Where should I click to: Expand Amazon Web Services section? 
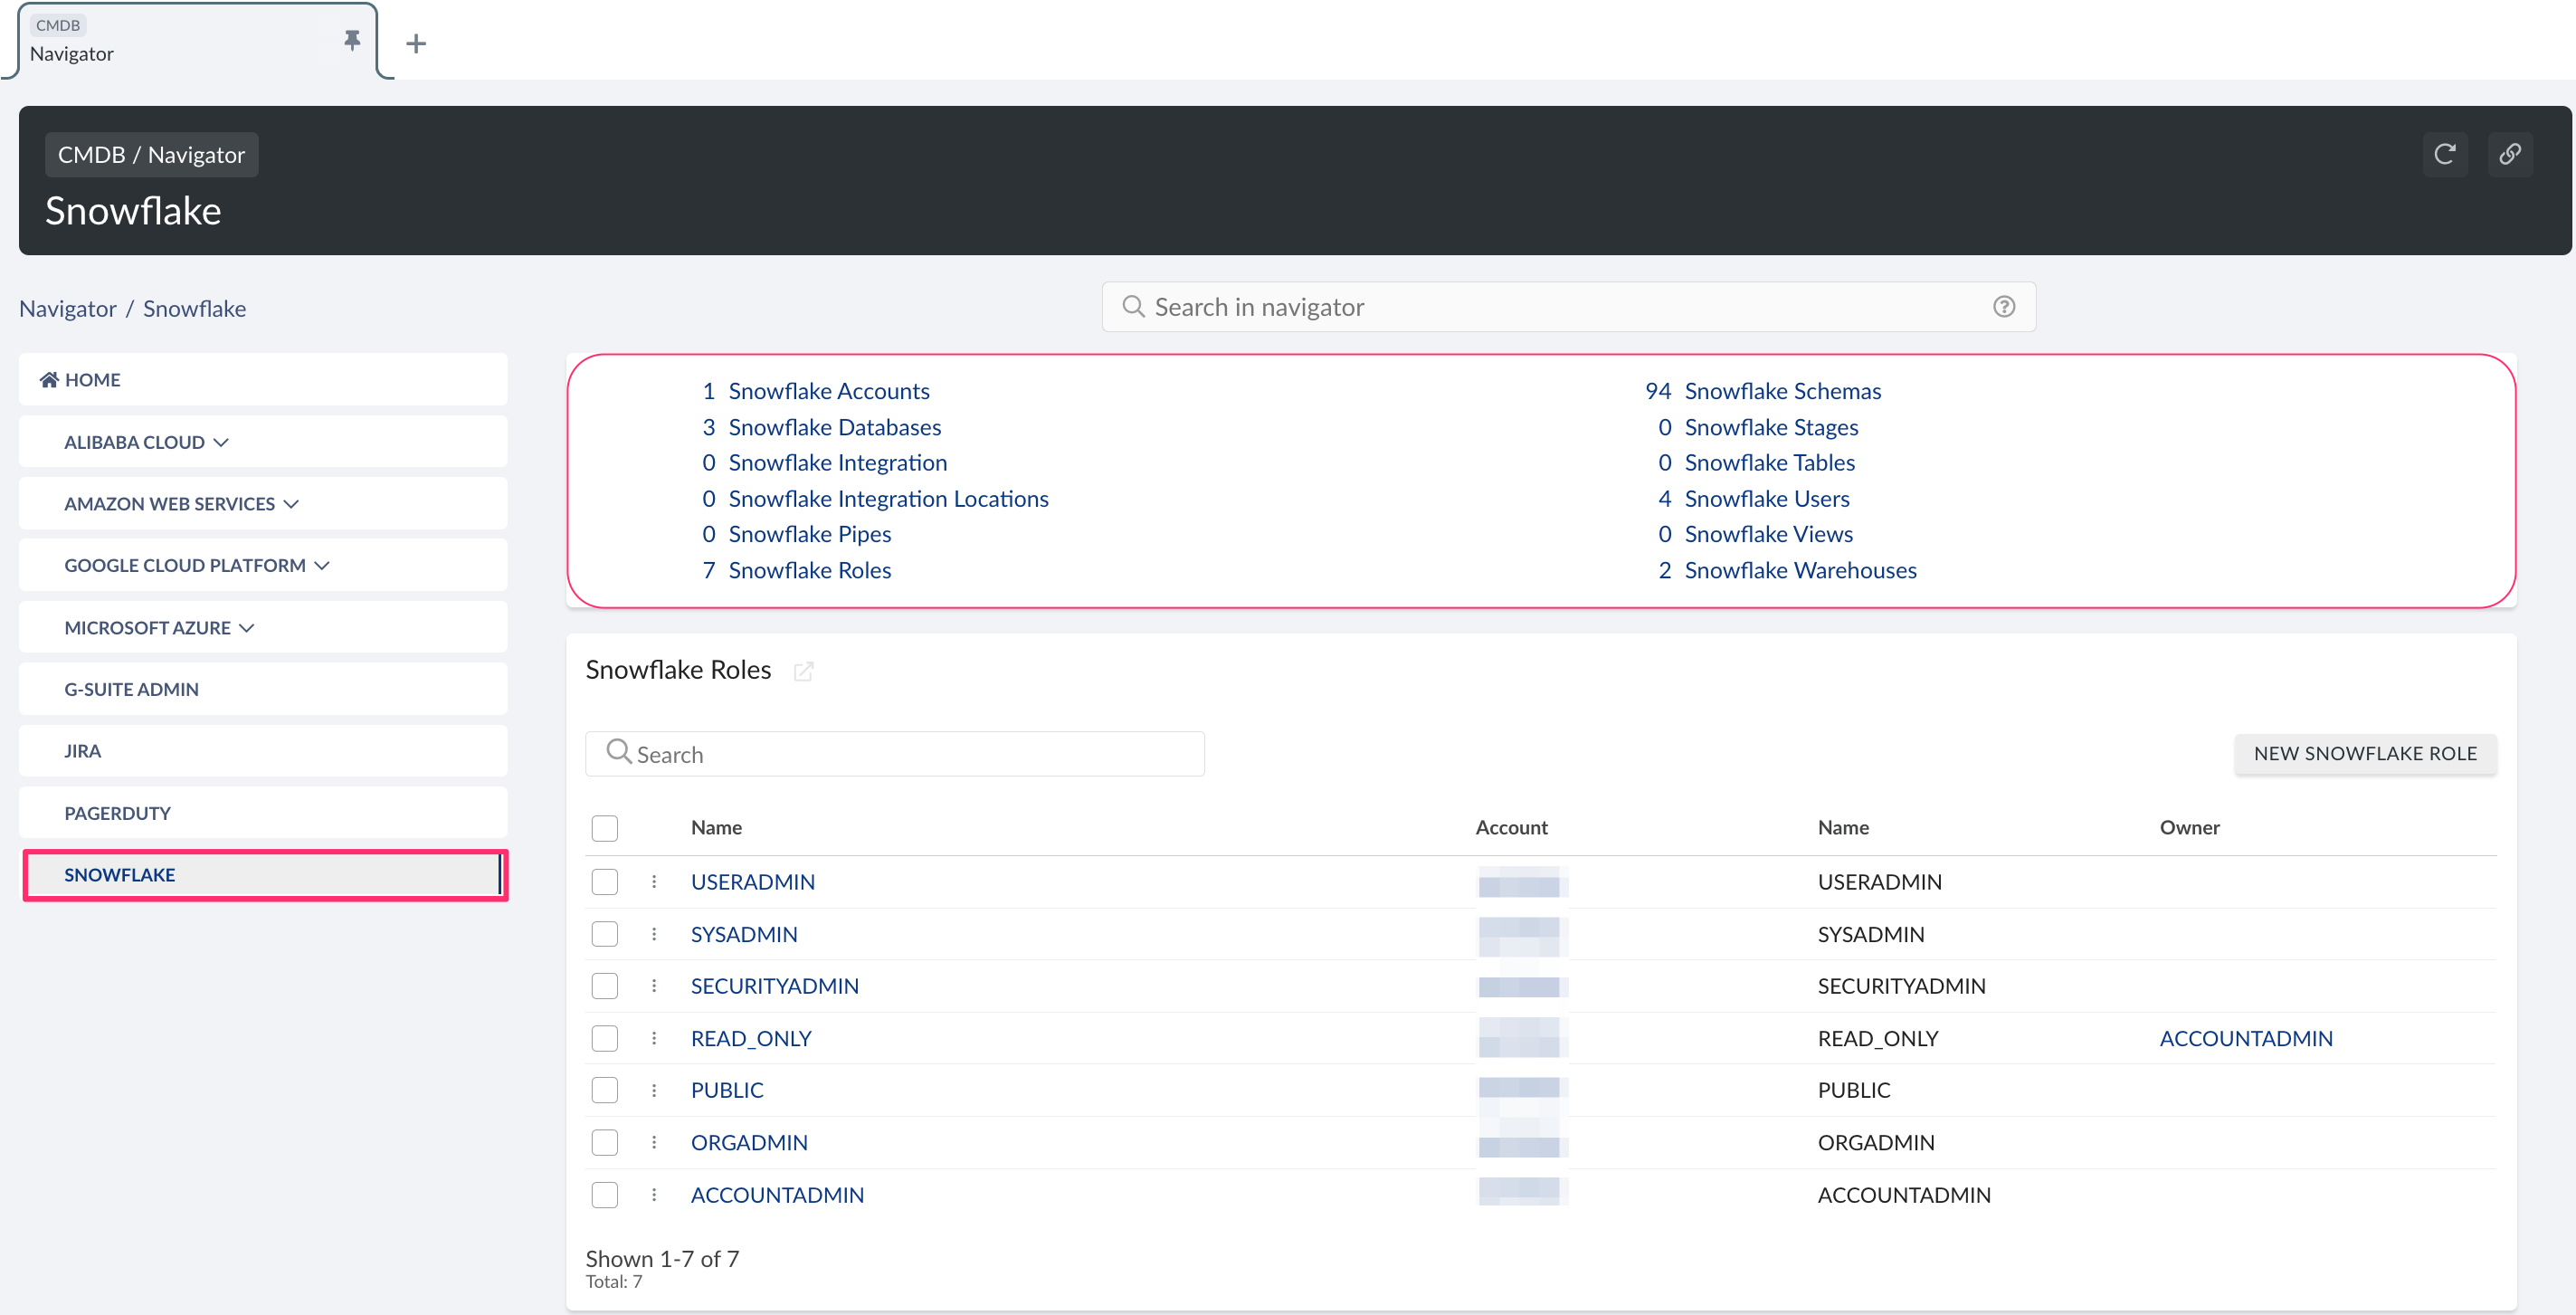pos(181,504)
